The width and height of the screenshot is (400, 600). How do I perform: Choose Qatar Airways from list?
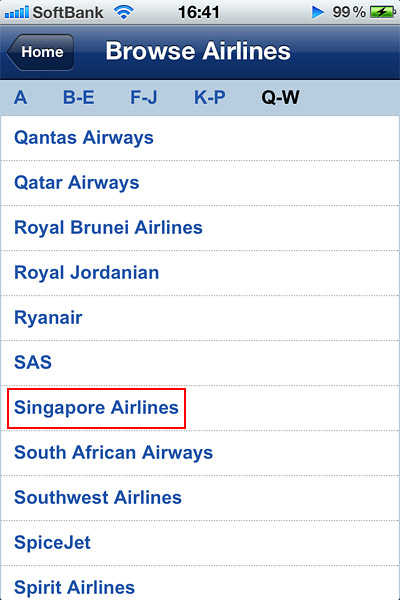tap(200, 183)
